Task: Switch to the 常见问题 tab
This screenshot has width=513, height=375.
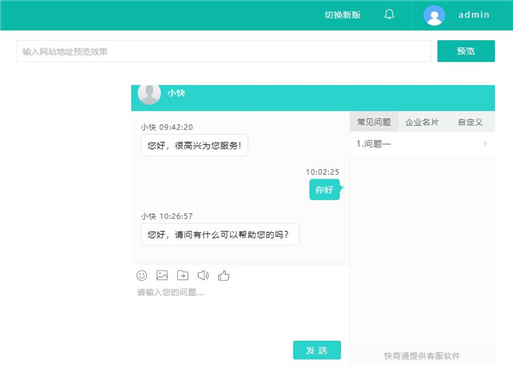Action: pos(374,122)
